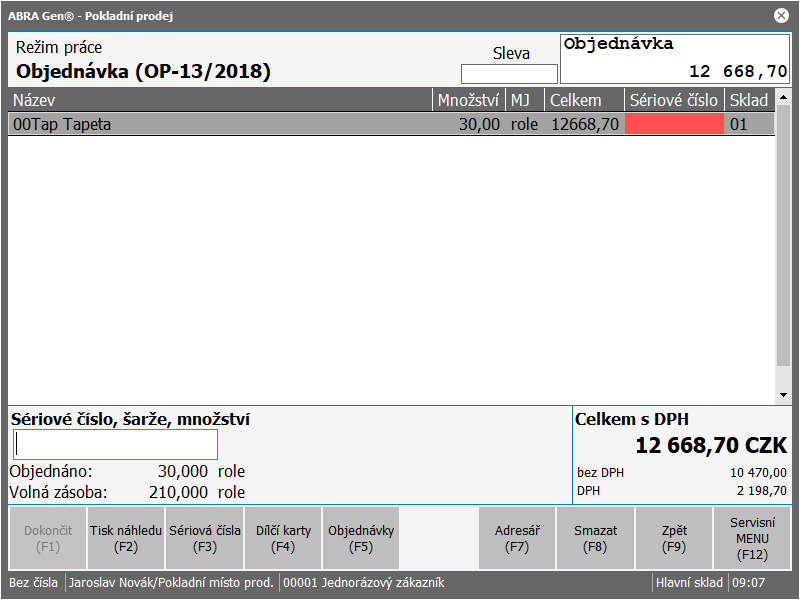
Task: Click the Název column header
Action: click(x=220, y=100)
